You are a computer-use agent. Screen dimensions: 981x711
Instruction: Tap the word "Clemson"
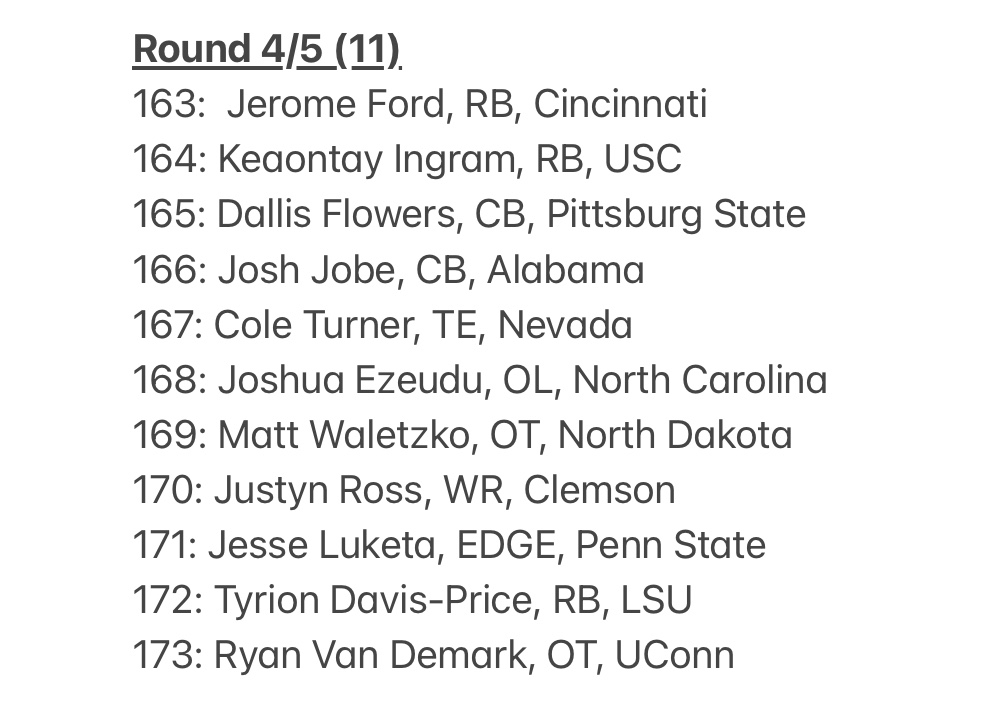(599, 490)
